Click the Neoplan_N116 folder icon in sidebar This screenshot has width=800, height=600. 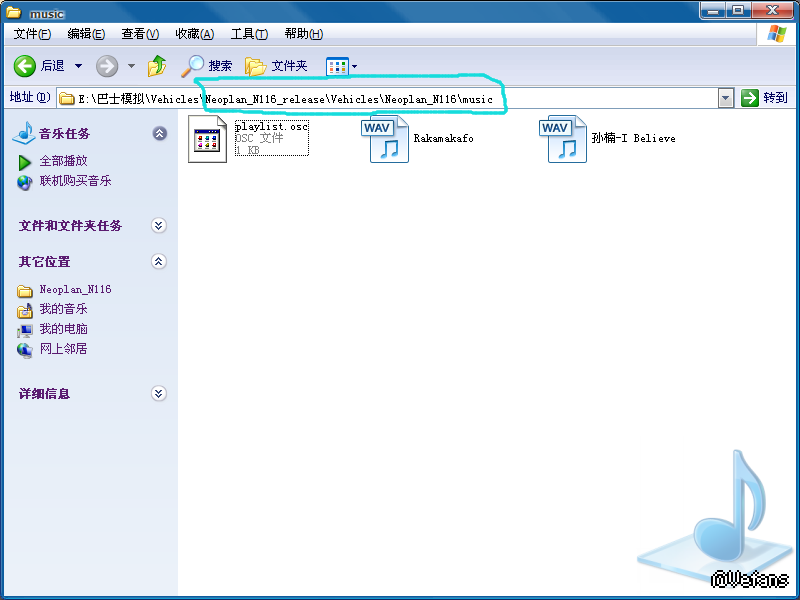[24, 291]
